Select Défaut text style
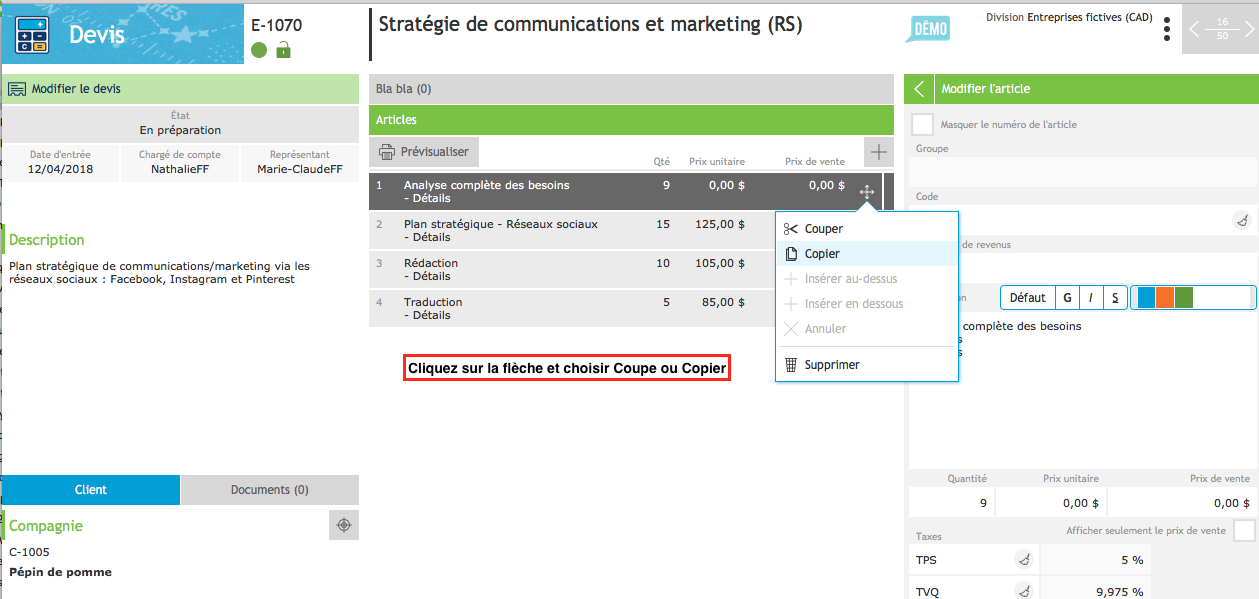Image resolution: width=1259 pixels, height=599 pixels. pyautogui.click(x=1027, y=297)
